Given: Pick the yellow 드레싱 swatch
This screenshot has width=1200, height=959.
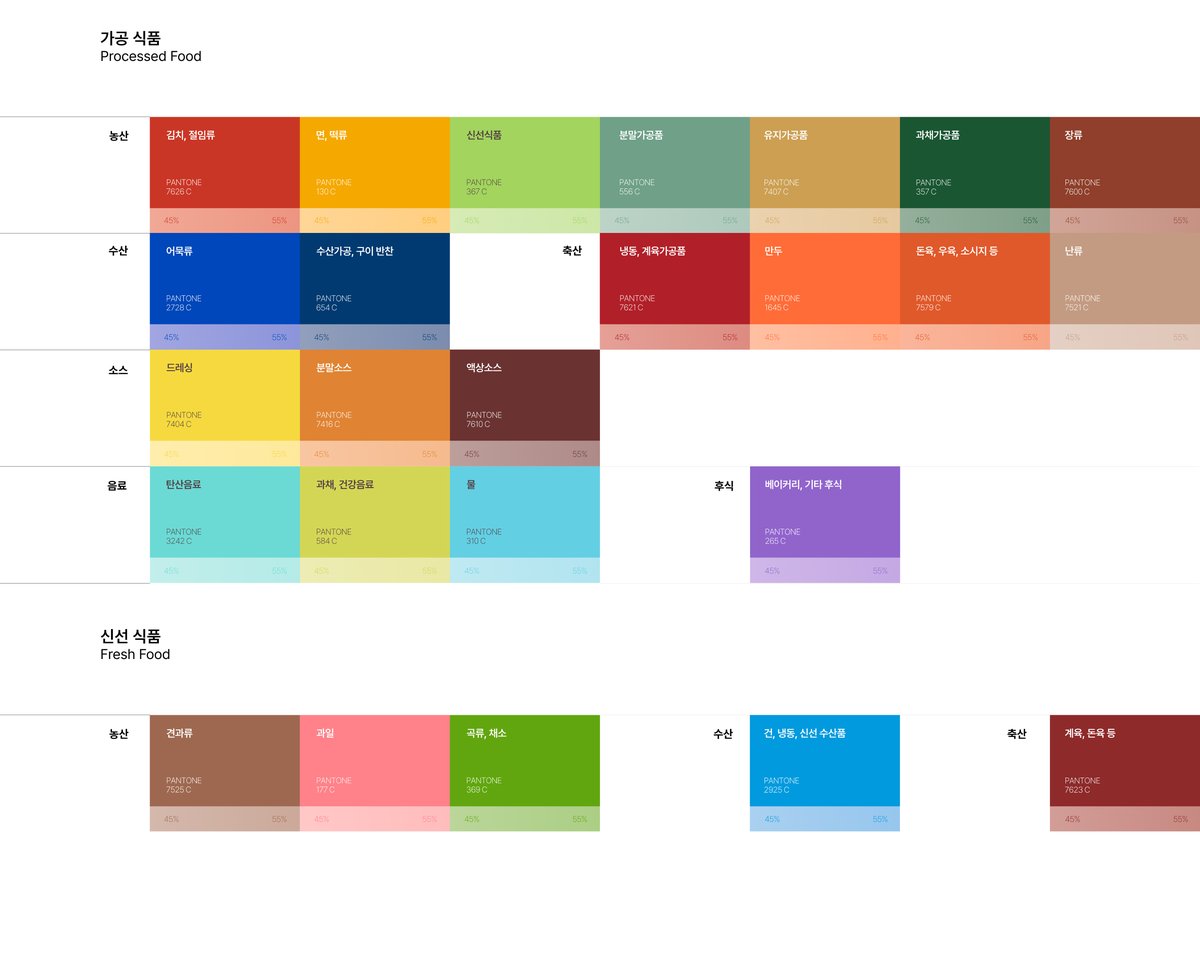Looking at the screenshot, I should (224, 395).
